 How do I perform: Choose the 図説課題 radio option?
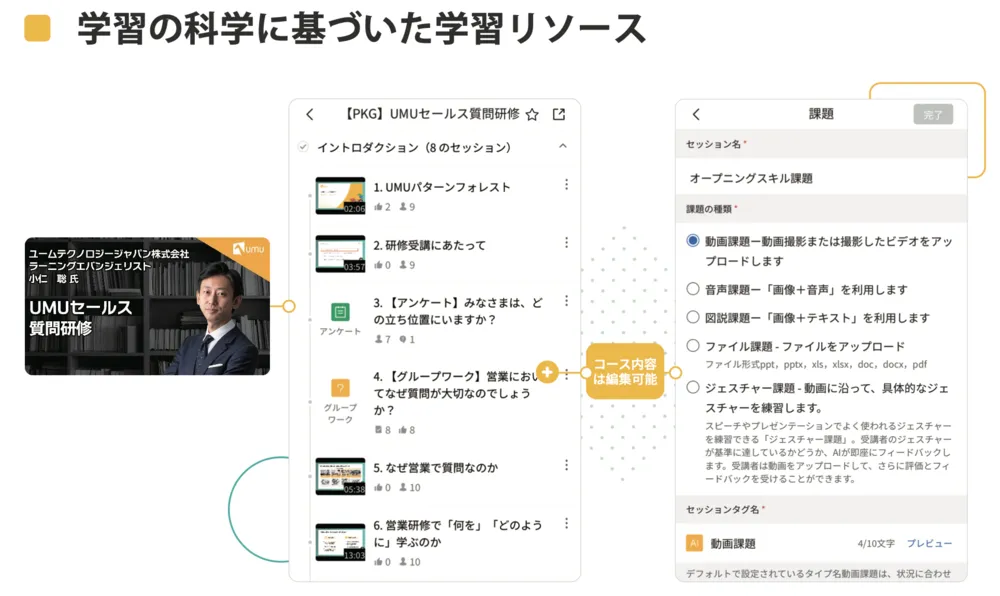click(x=693, y=317)
